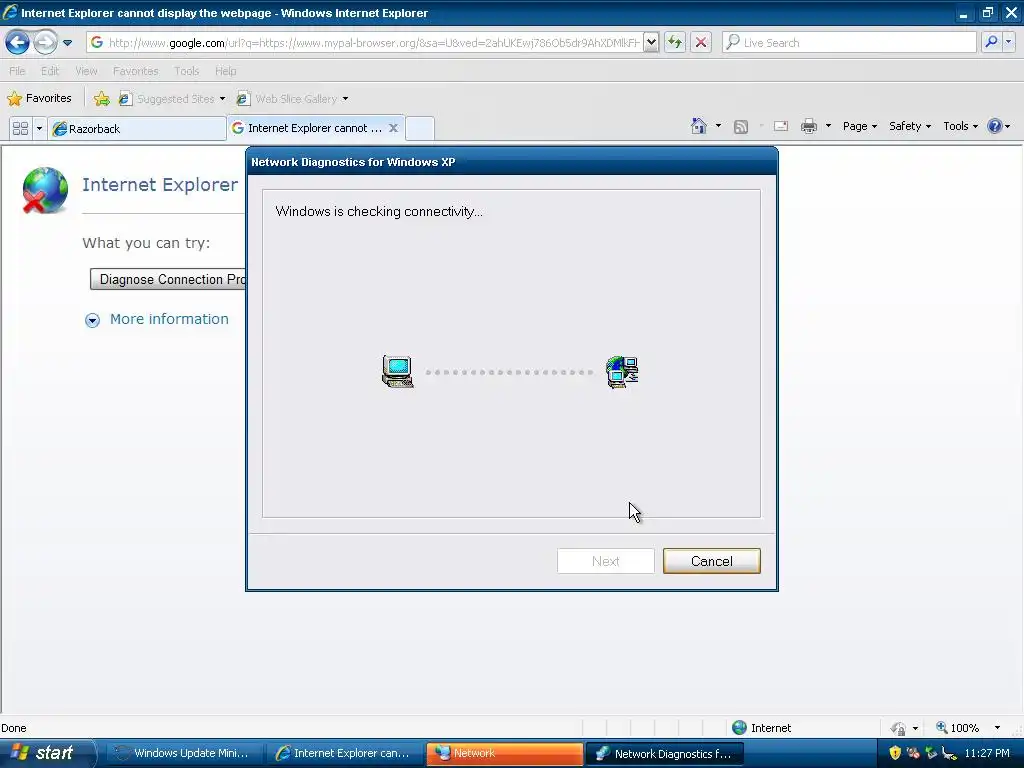This screenshot has height=768, width=1024.
Task: Expand the tab list dropdown arrow
Action: tap(39, 128)
